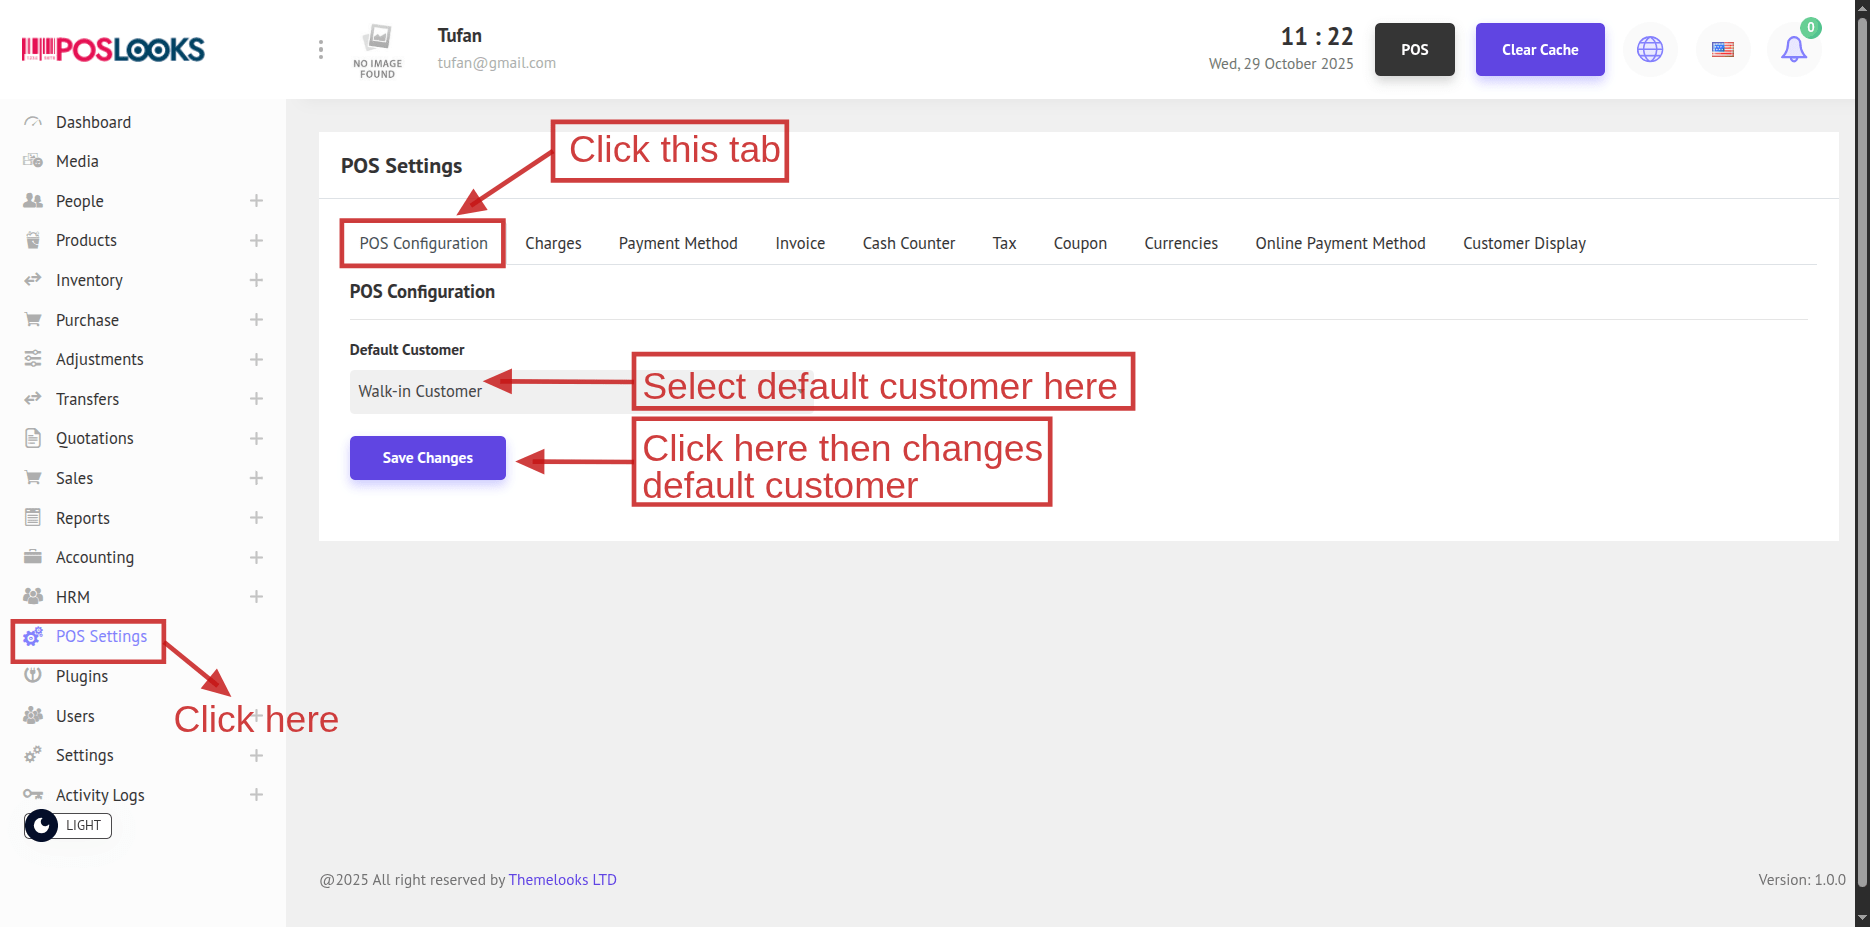Open the Default Customer dropdown
1870x927 pixels.
[x=490, y=392]
